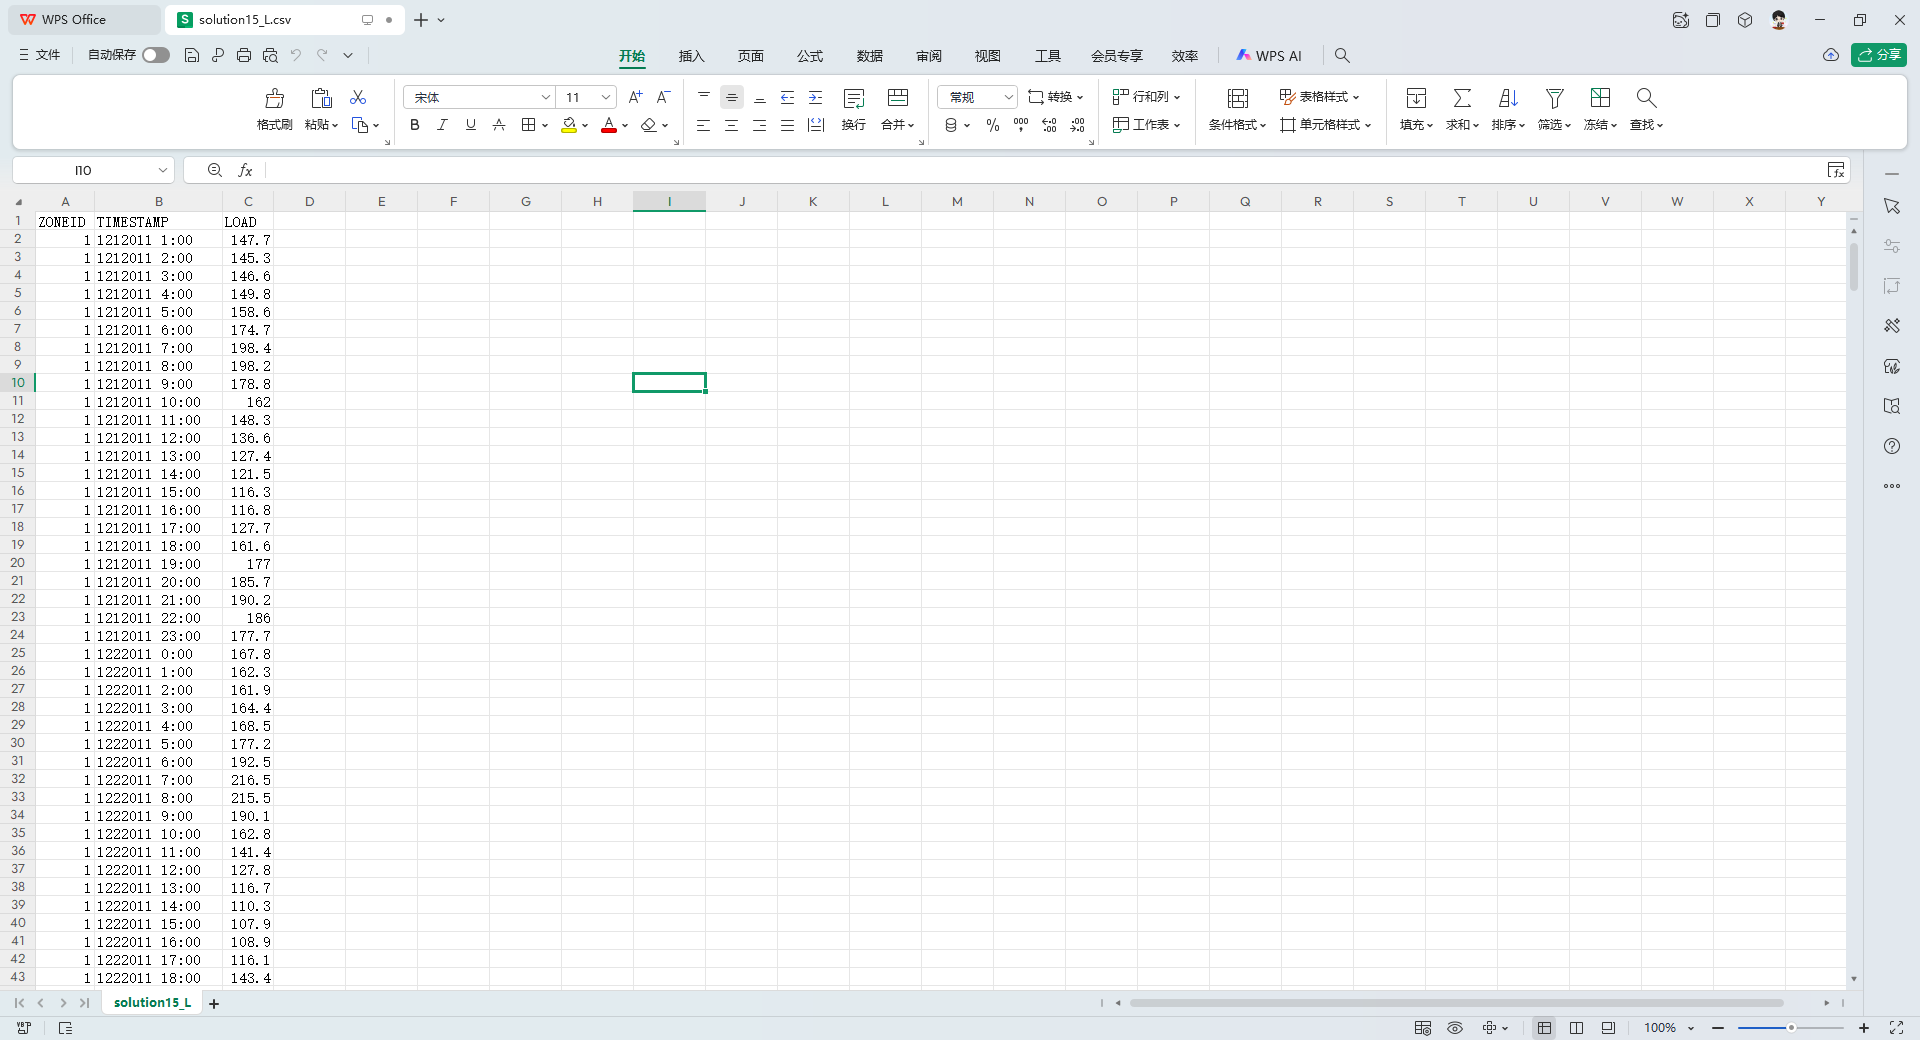Viewport: 1920px width, 1040px height.
Task: Open the Data (数据) ribbon tab
Action: pyautogui.click(x=870, y=56)
